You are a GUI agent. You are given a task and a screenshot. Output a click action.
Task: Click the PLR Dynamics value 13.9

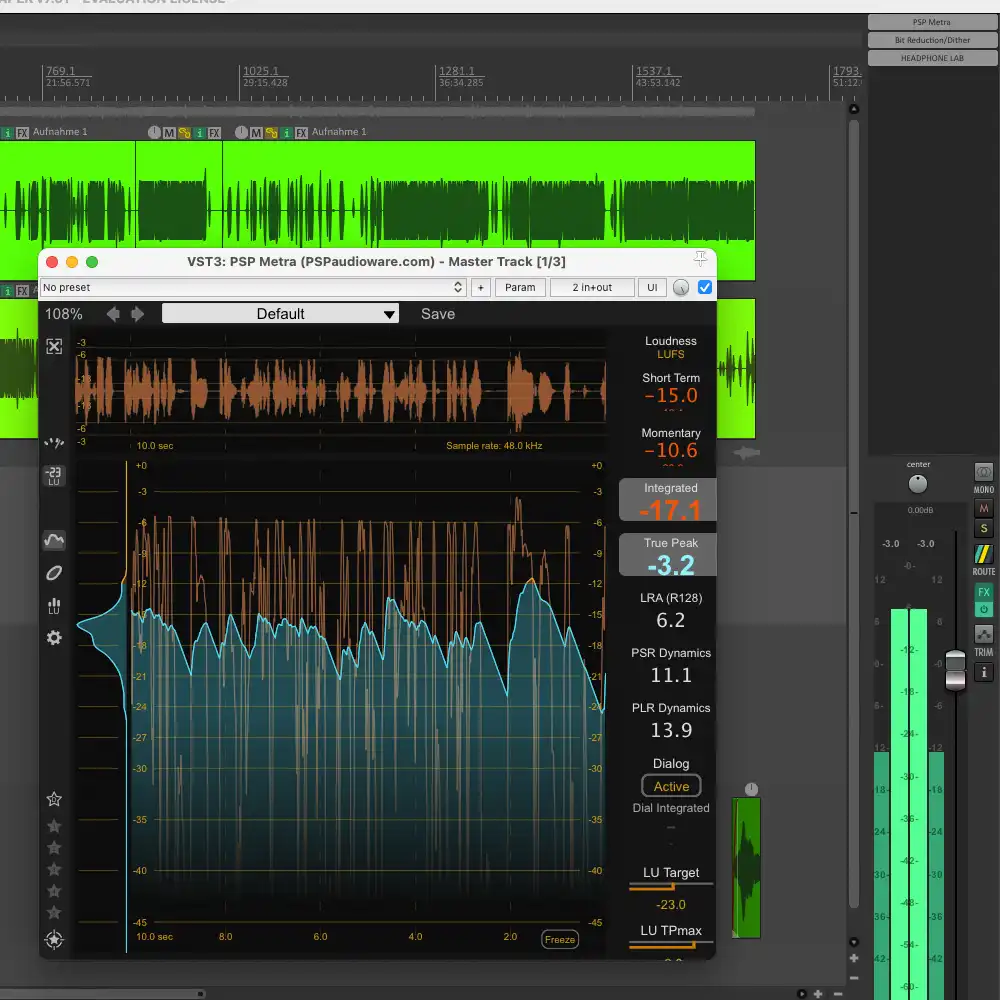click(x=671, y=730)
